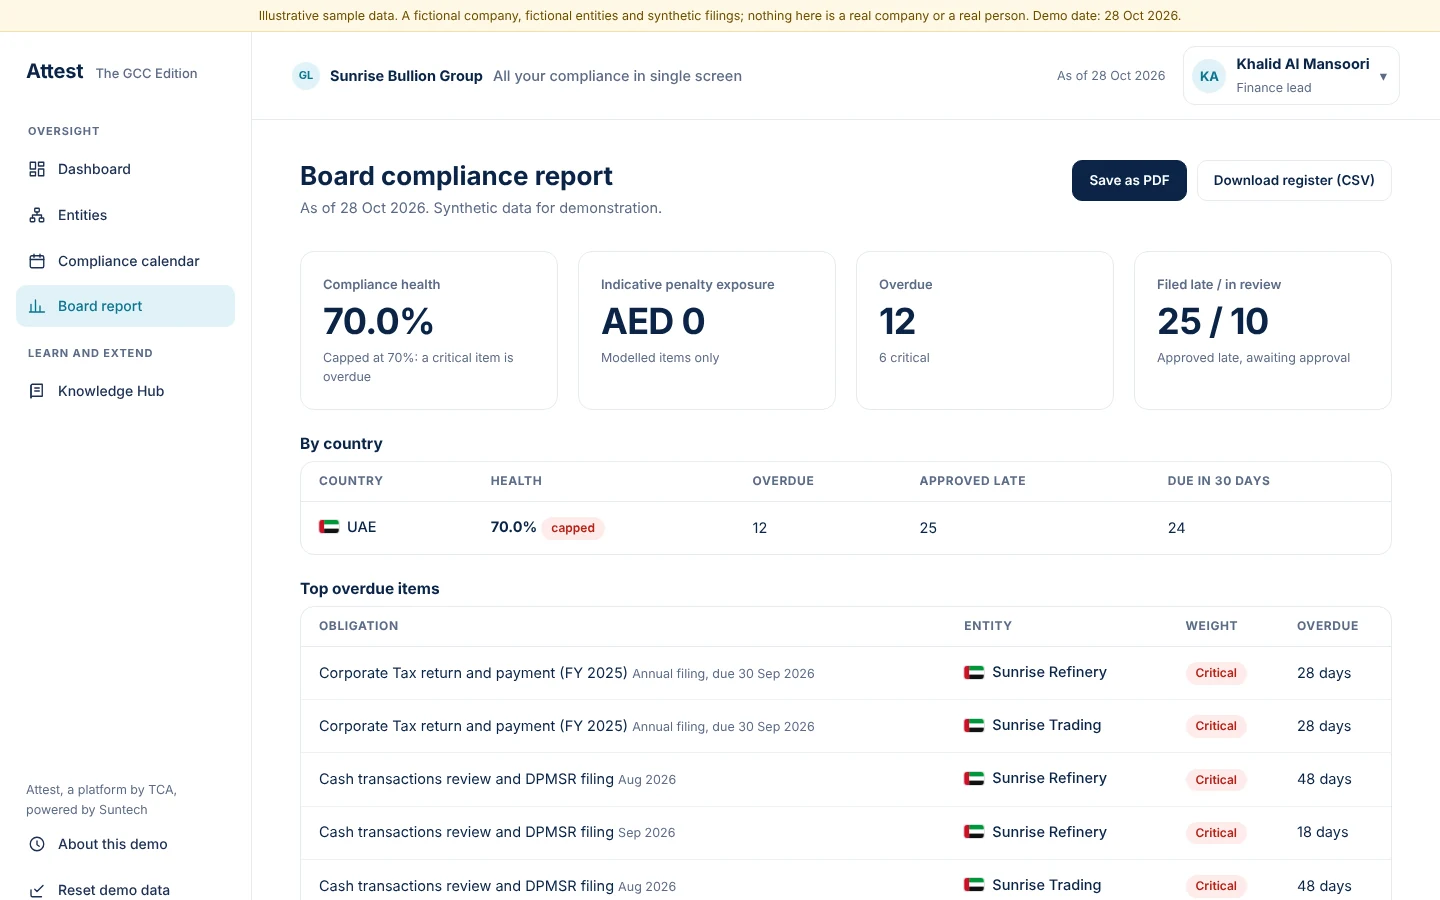Click the Reset demo data icon

(x=37, y=890)
